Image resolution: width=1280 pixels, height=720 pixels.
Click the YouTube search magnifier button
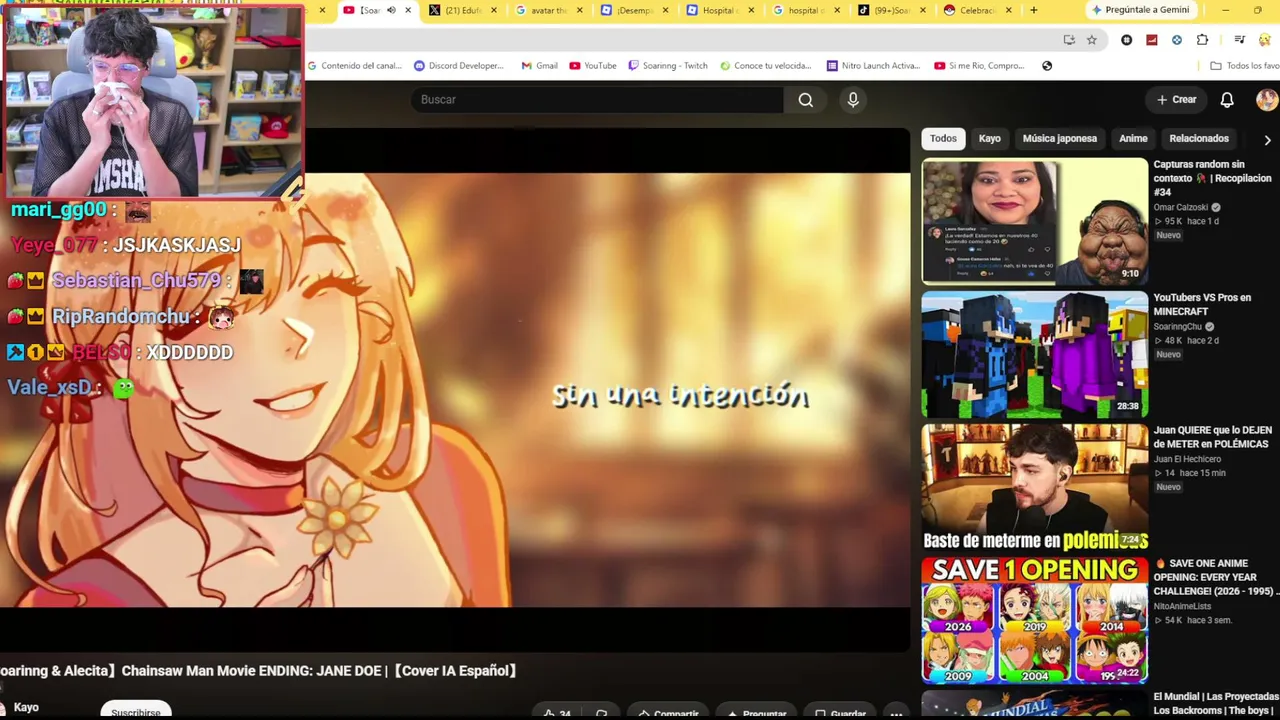(x=805, y=99)
